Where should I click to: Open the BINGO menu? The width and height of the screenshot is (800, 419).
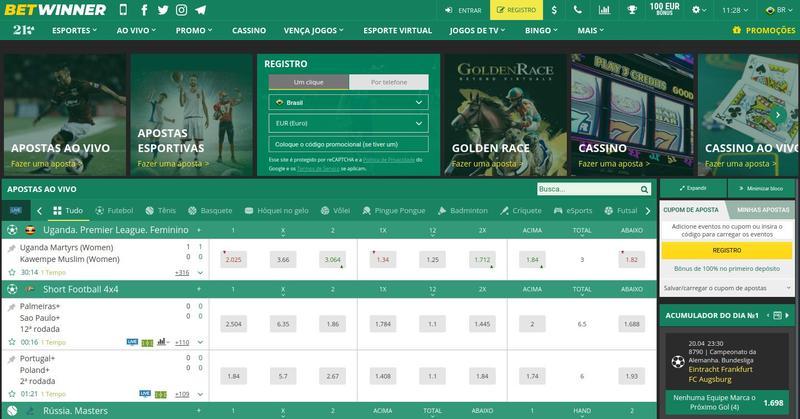(x=541, y=31)
